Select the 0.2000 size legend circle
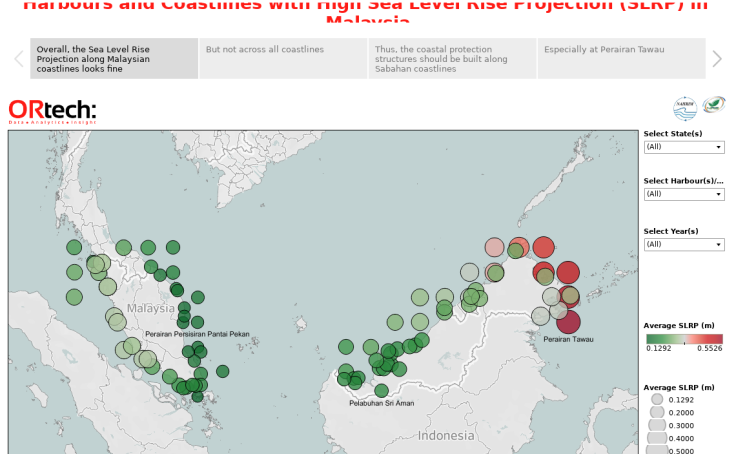The width and height of the screenshot is (736, 454). pos(657,412)
